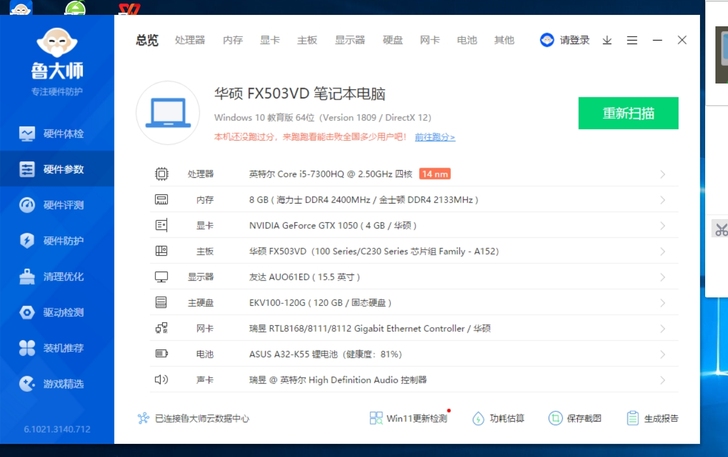This screenshot has height=457, width=728.
Task: Expand the 声卡 row chevron
Action: point(663,380)
